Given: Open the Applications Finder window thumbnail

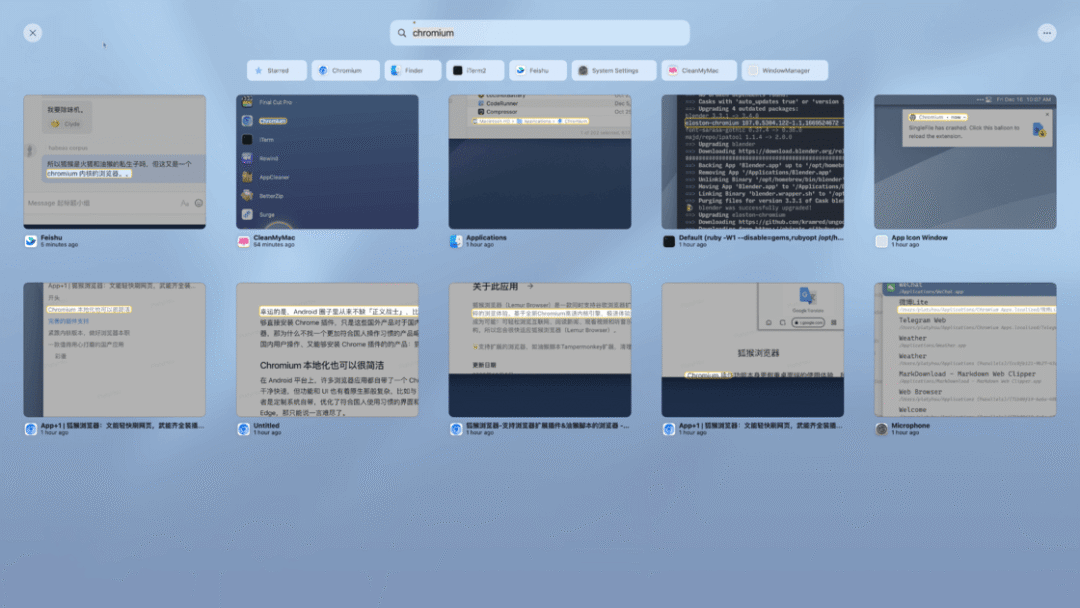Looking at the screenshot, I should tap(539, 162).
